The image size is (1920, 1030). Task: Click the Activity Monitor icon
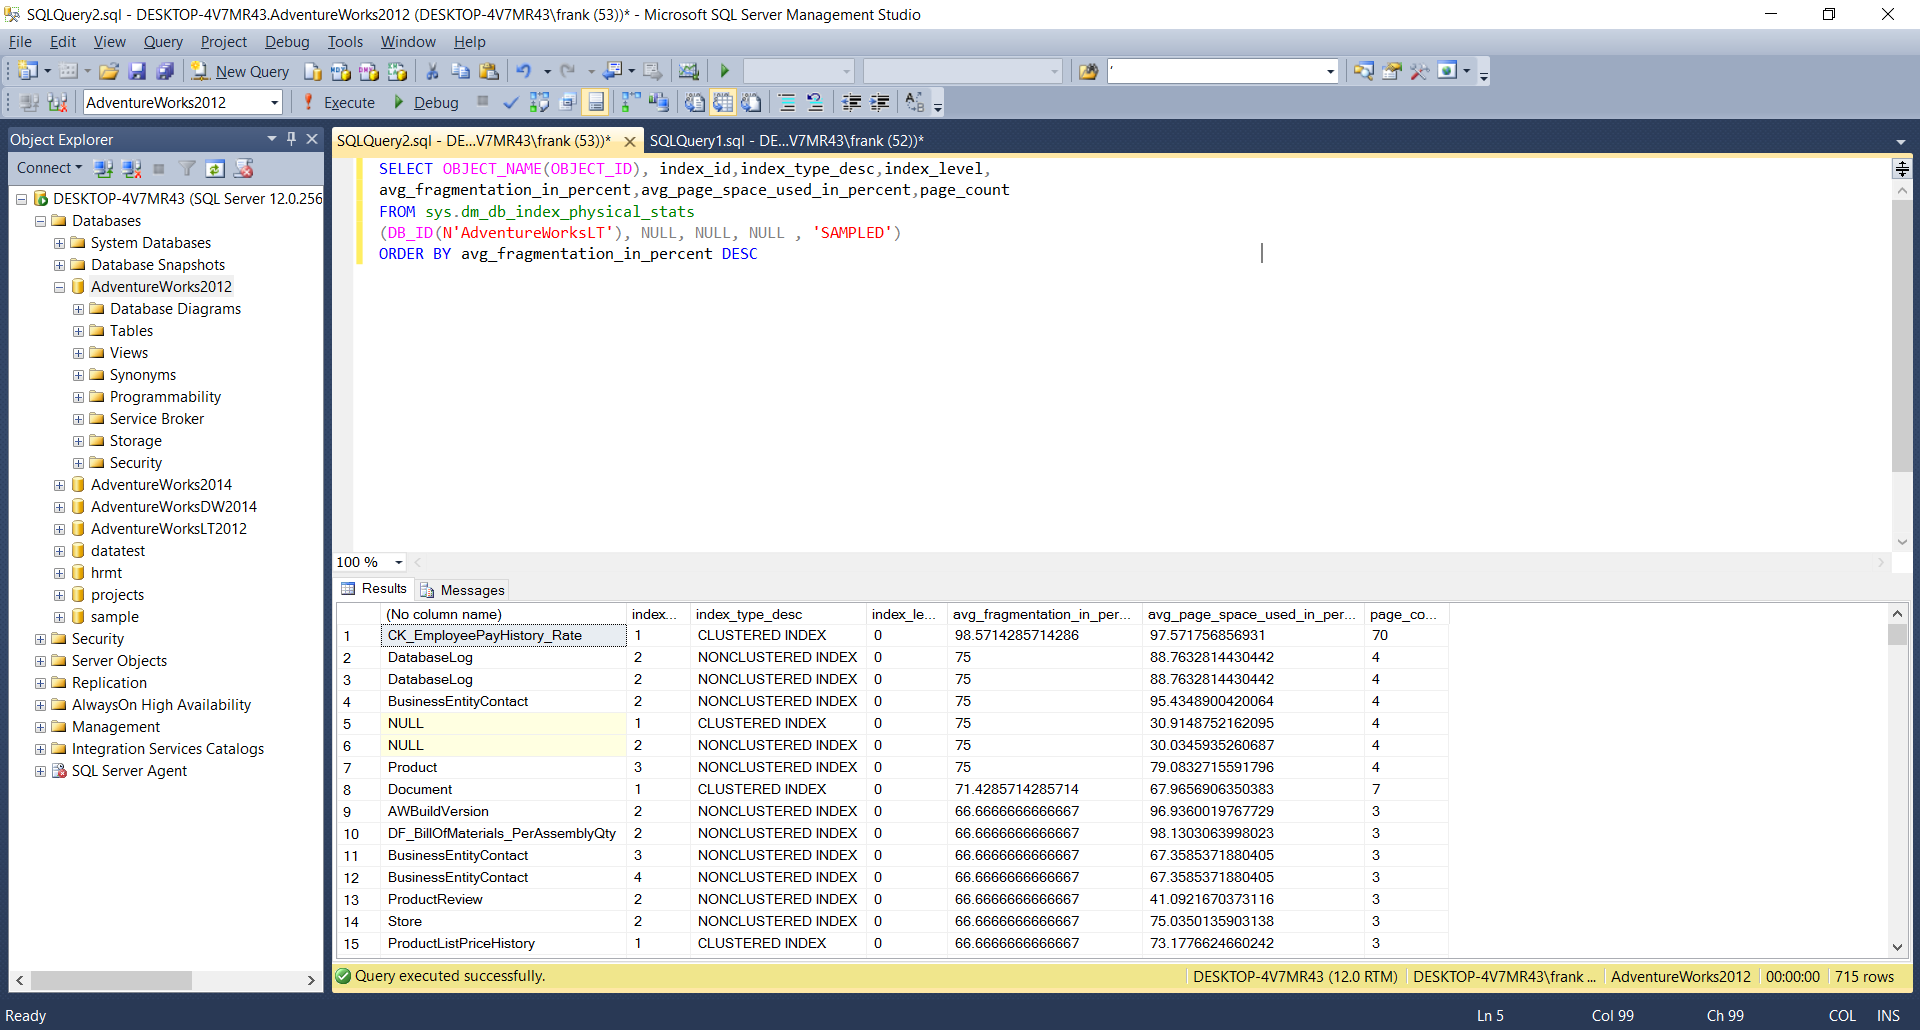[x=688, y=71]
